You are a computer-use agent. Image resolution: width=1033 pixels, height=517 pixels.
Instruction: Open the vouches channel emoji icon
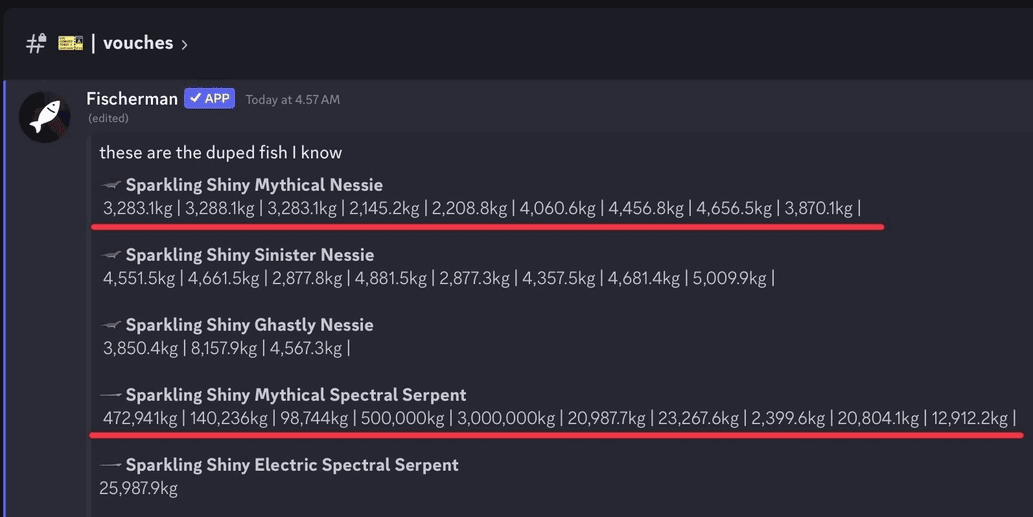click(70, 43)
